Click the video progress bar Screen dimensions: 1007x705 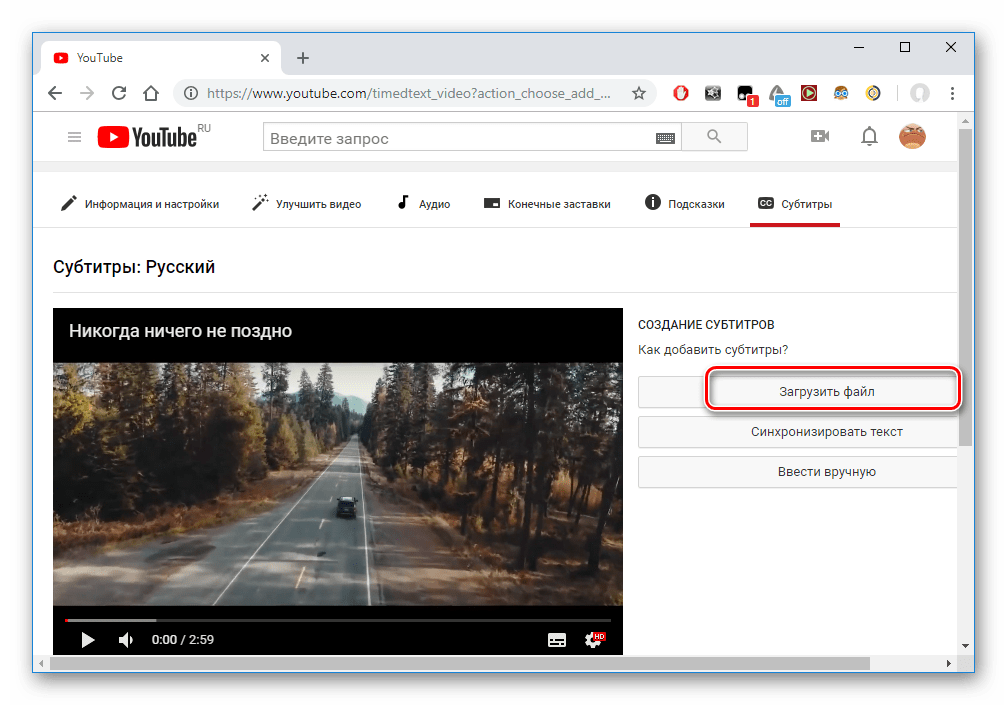338,620
